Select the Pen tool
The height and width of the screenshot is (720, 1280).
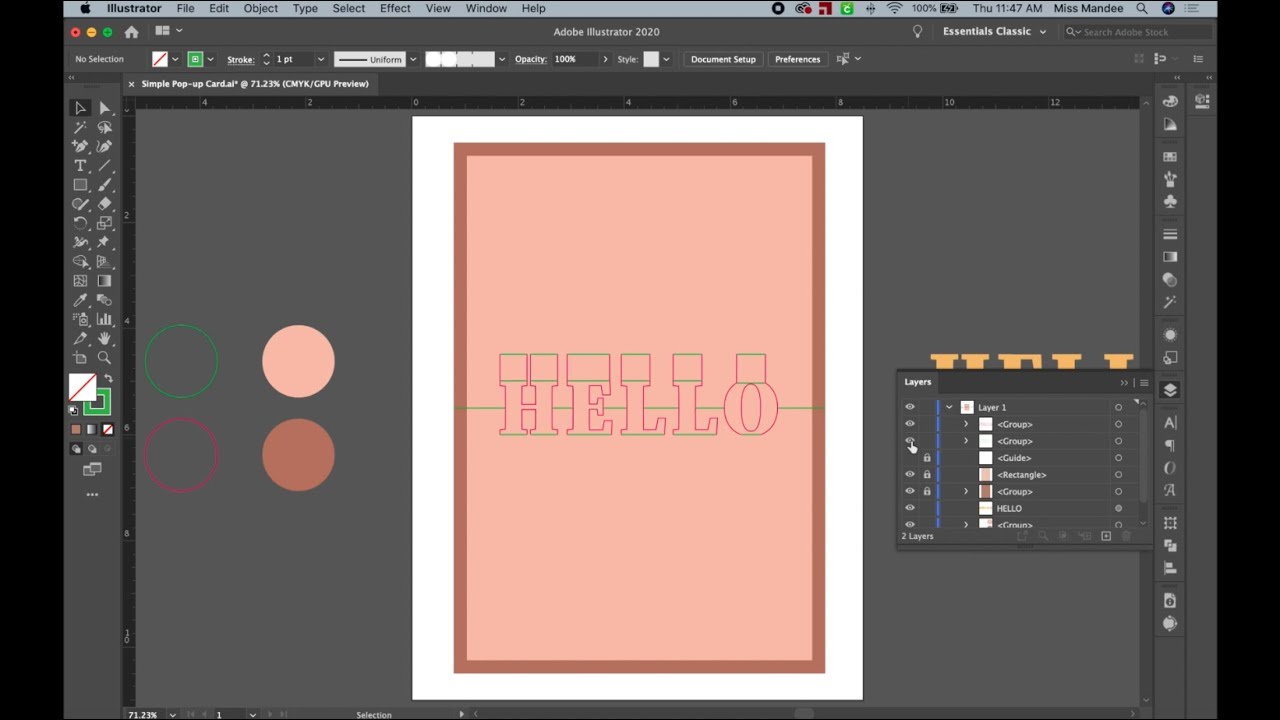pos(80,146)
